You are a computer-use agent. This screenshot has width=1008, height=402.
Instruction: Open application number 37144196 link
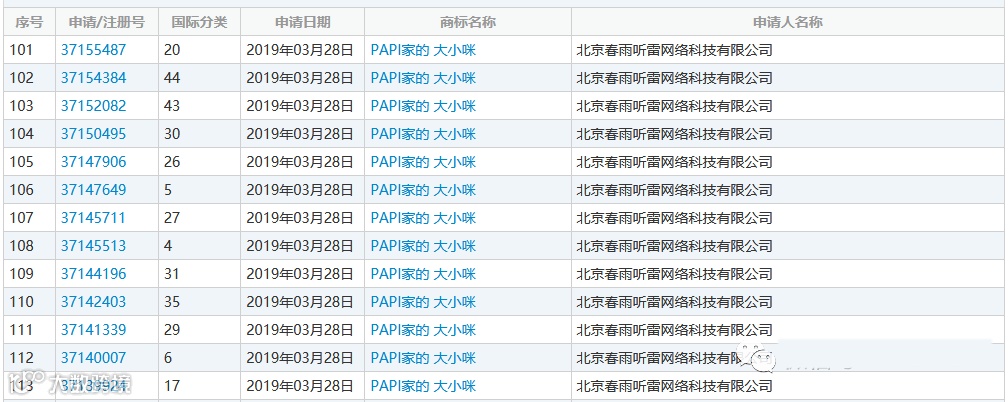94,274
